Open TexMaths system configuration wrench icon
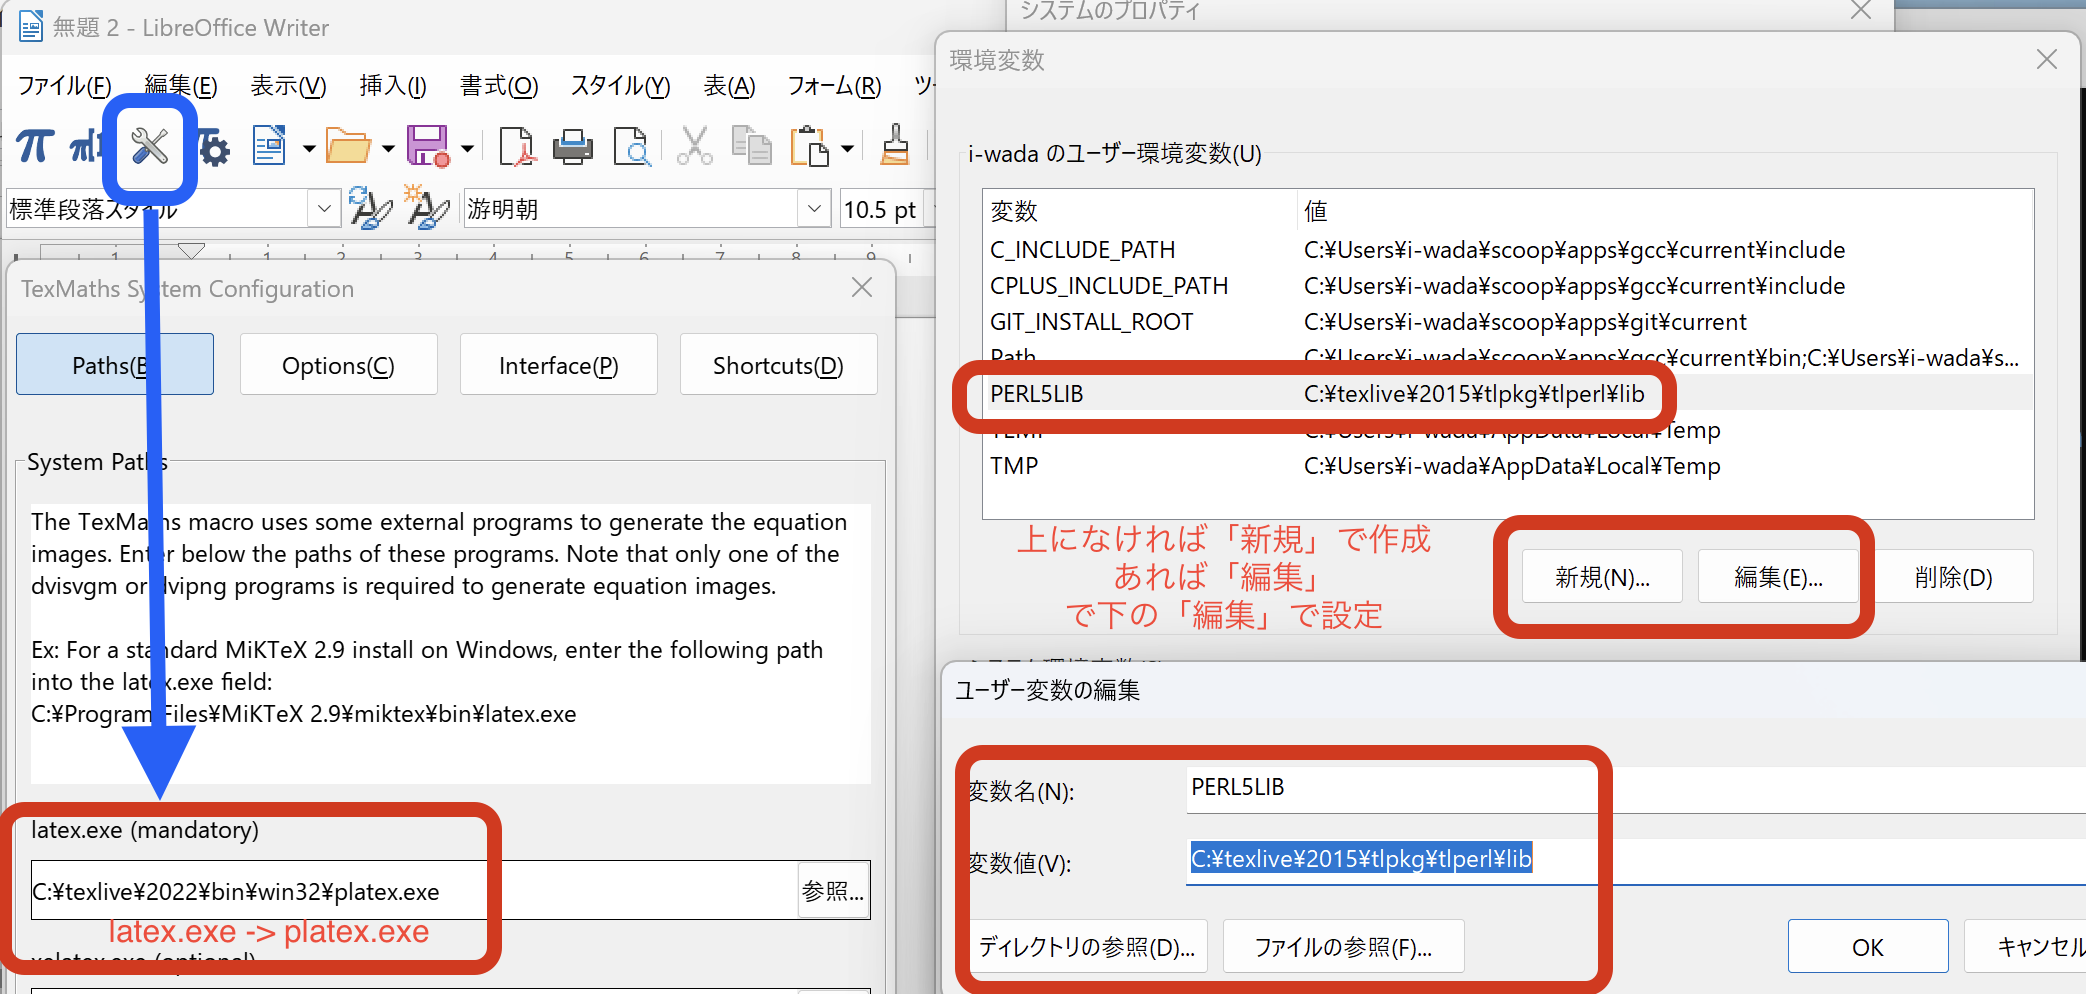The height and width of the screenshot is (994, 2086). 150,147
